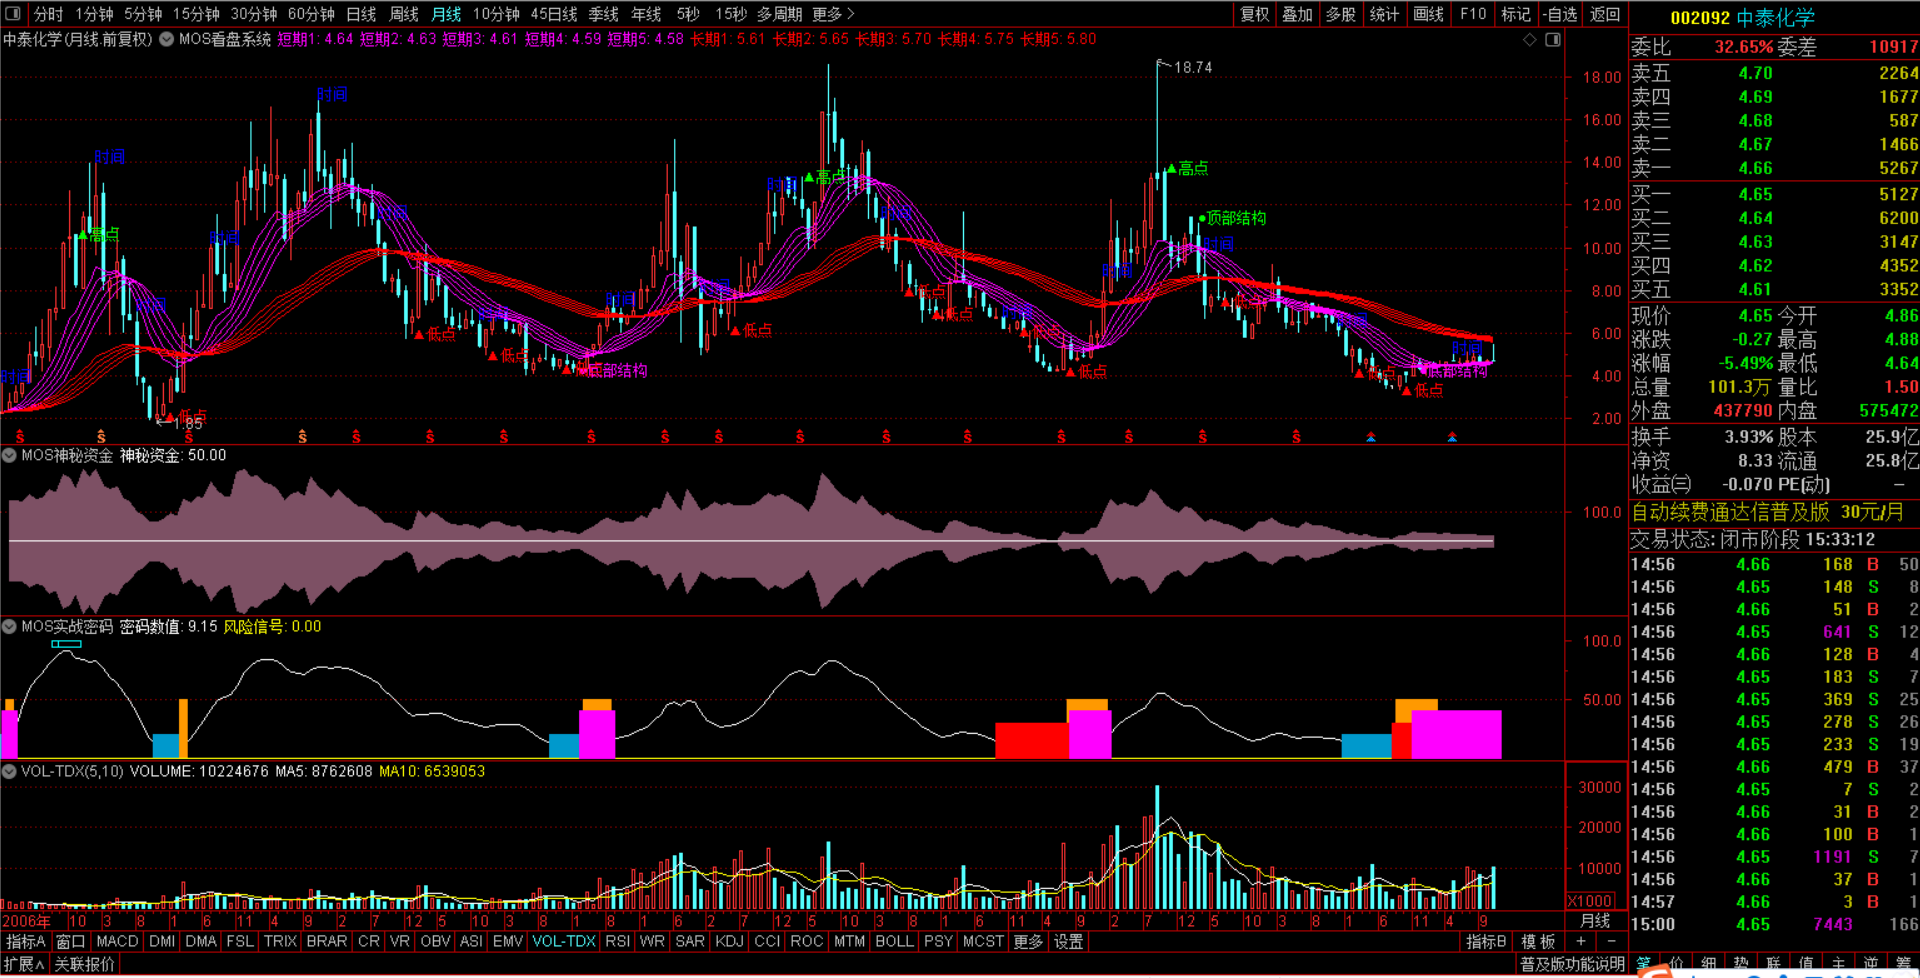This screenshot has width=1920, height=978.
Task: Switch indicator to RSI
Action: tap(617, 942)
